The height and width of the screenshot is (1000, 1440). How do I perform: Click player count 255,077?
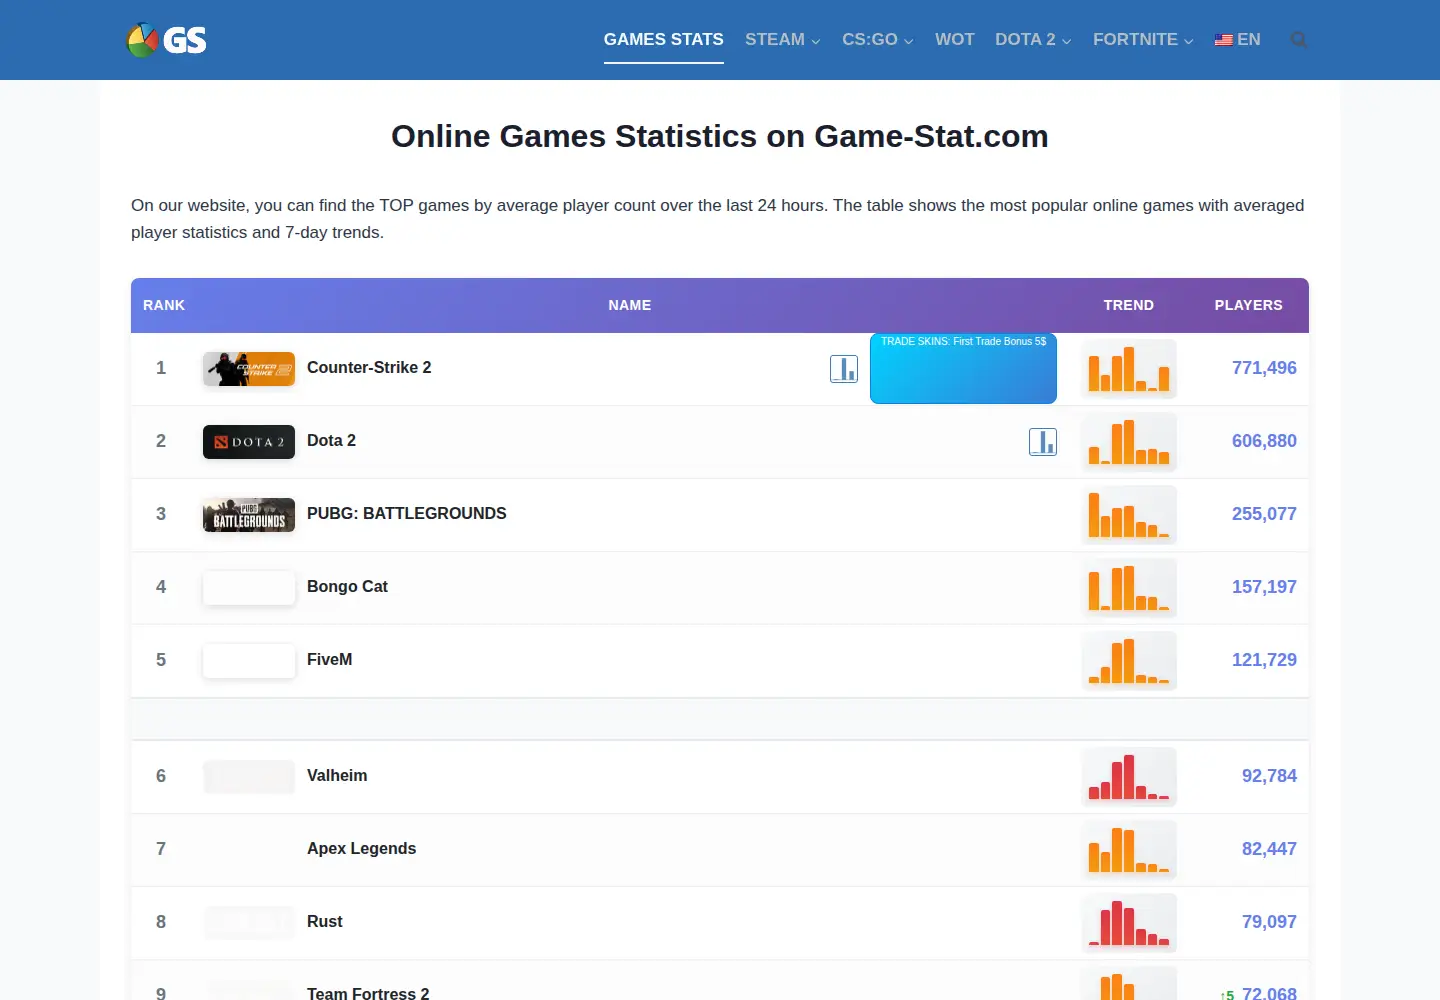pos(1264,514)
